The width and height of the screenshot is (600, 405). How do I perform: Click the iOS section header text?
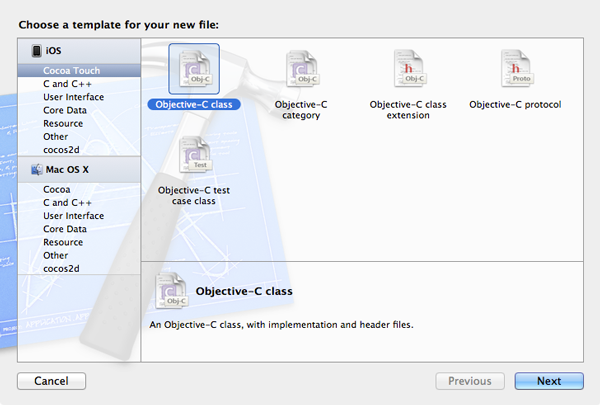[x=54, y=51]
